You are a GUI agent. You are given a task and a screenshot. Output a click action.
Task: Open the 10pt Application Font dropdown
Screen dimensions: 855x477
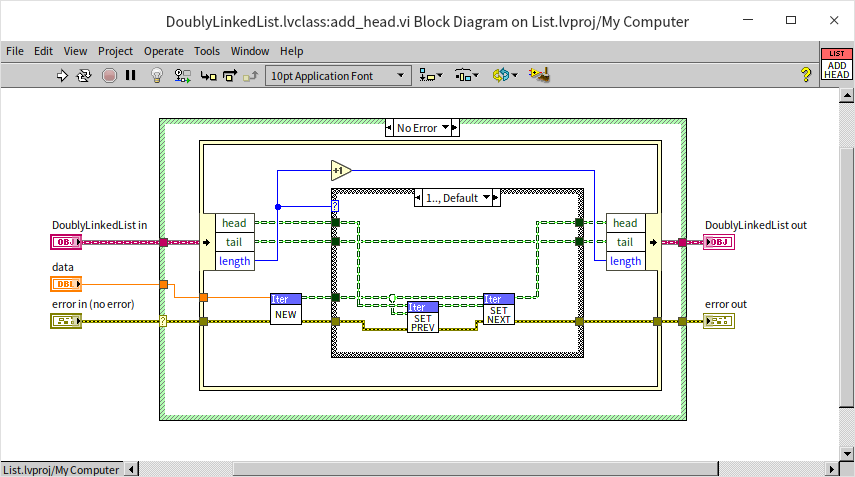(x=338, y=75)
